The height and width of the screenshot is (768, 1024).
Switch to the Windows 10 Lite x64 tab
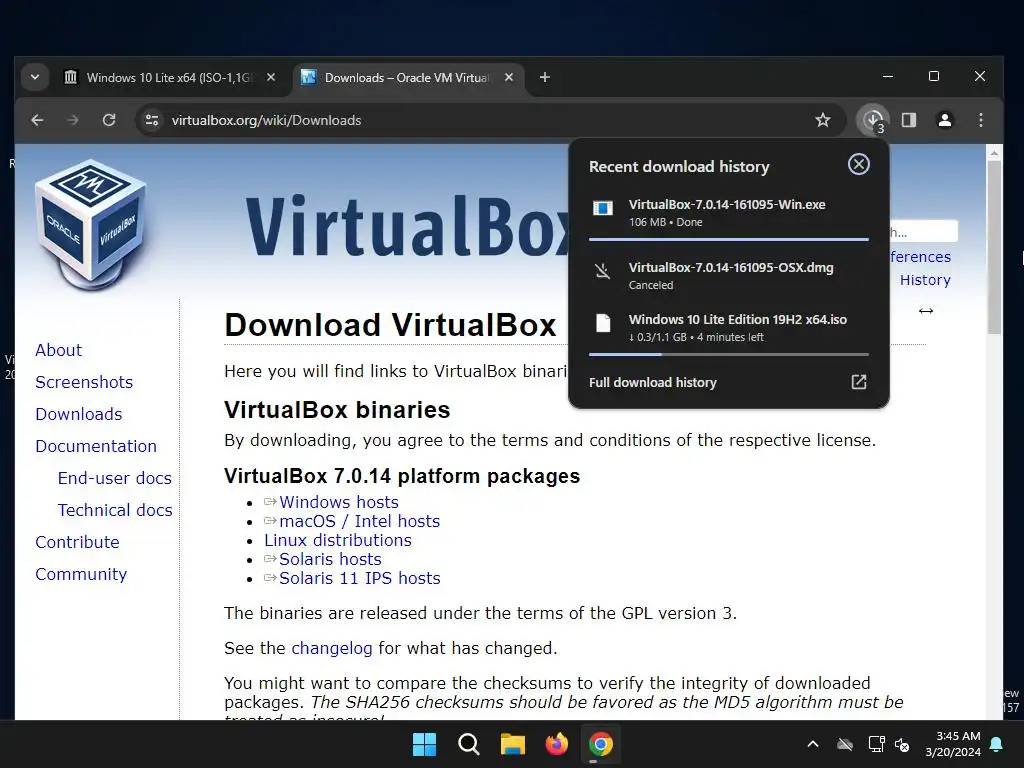click(170, 78)
